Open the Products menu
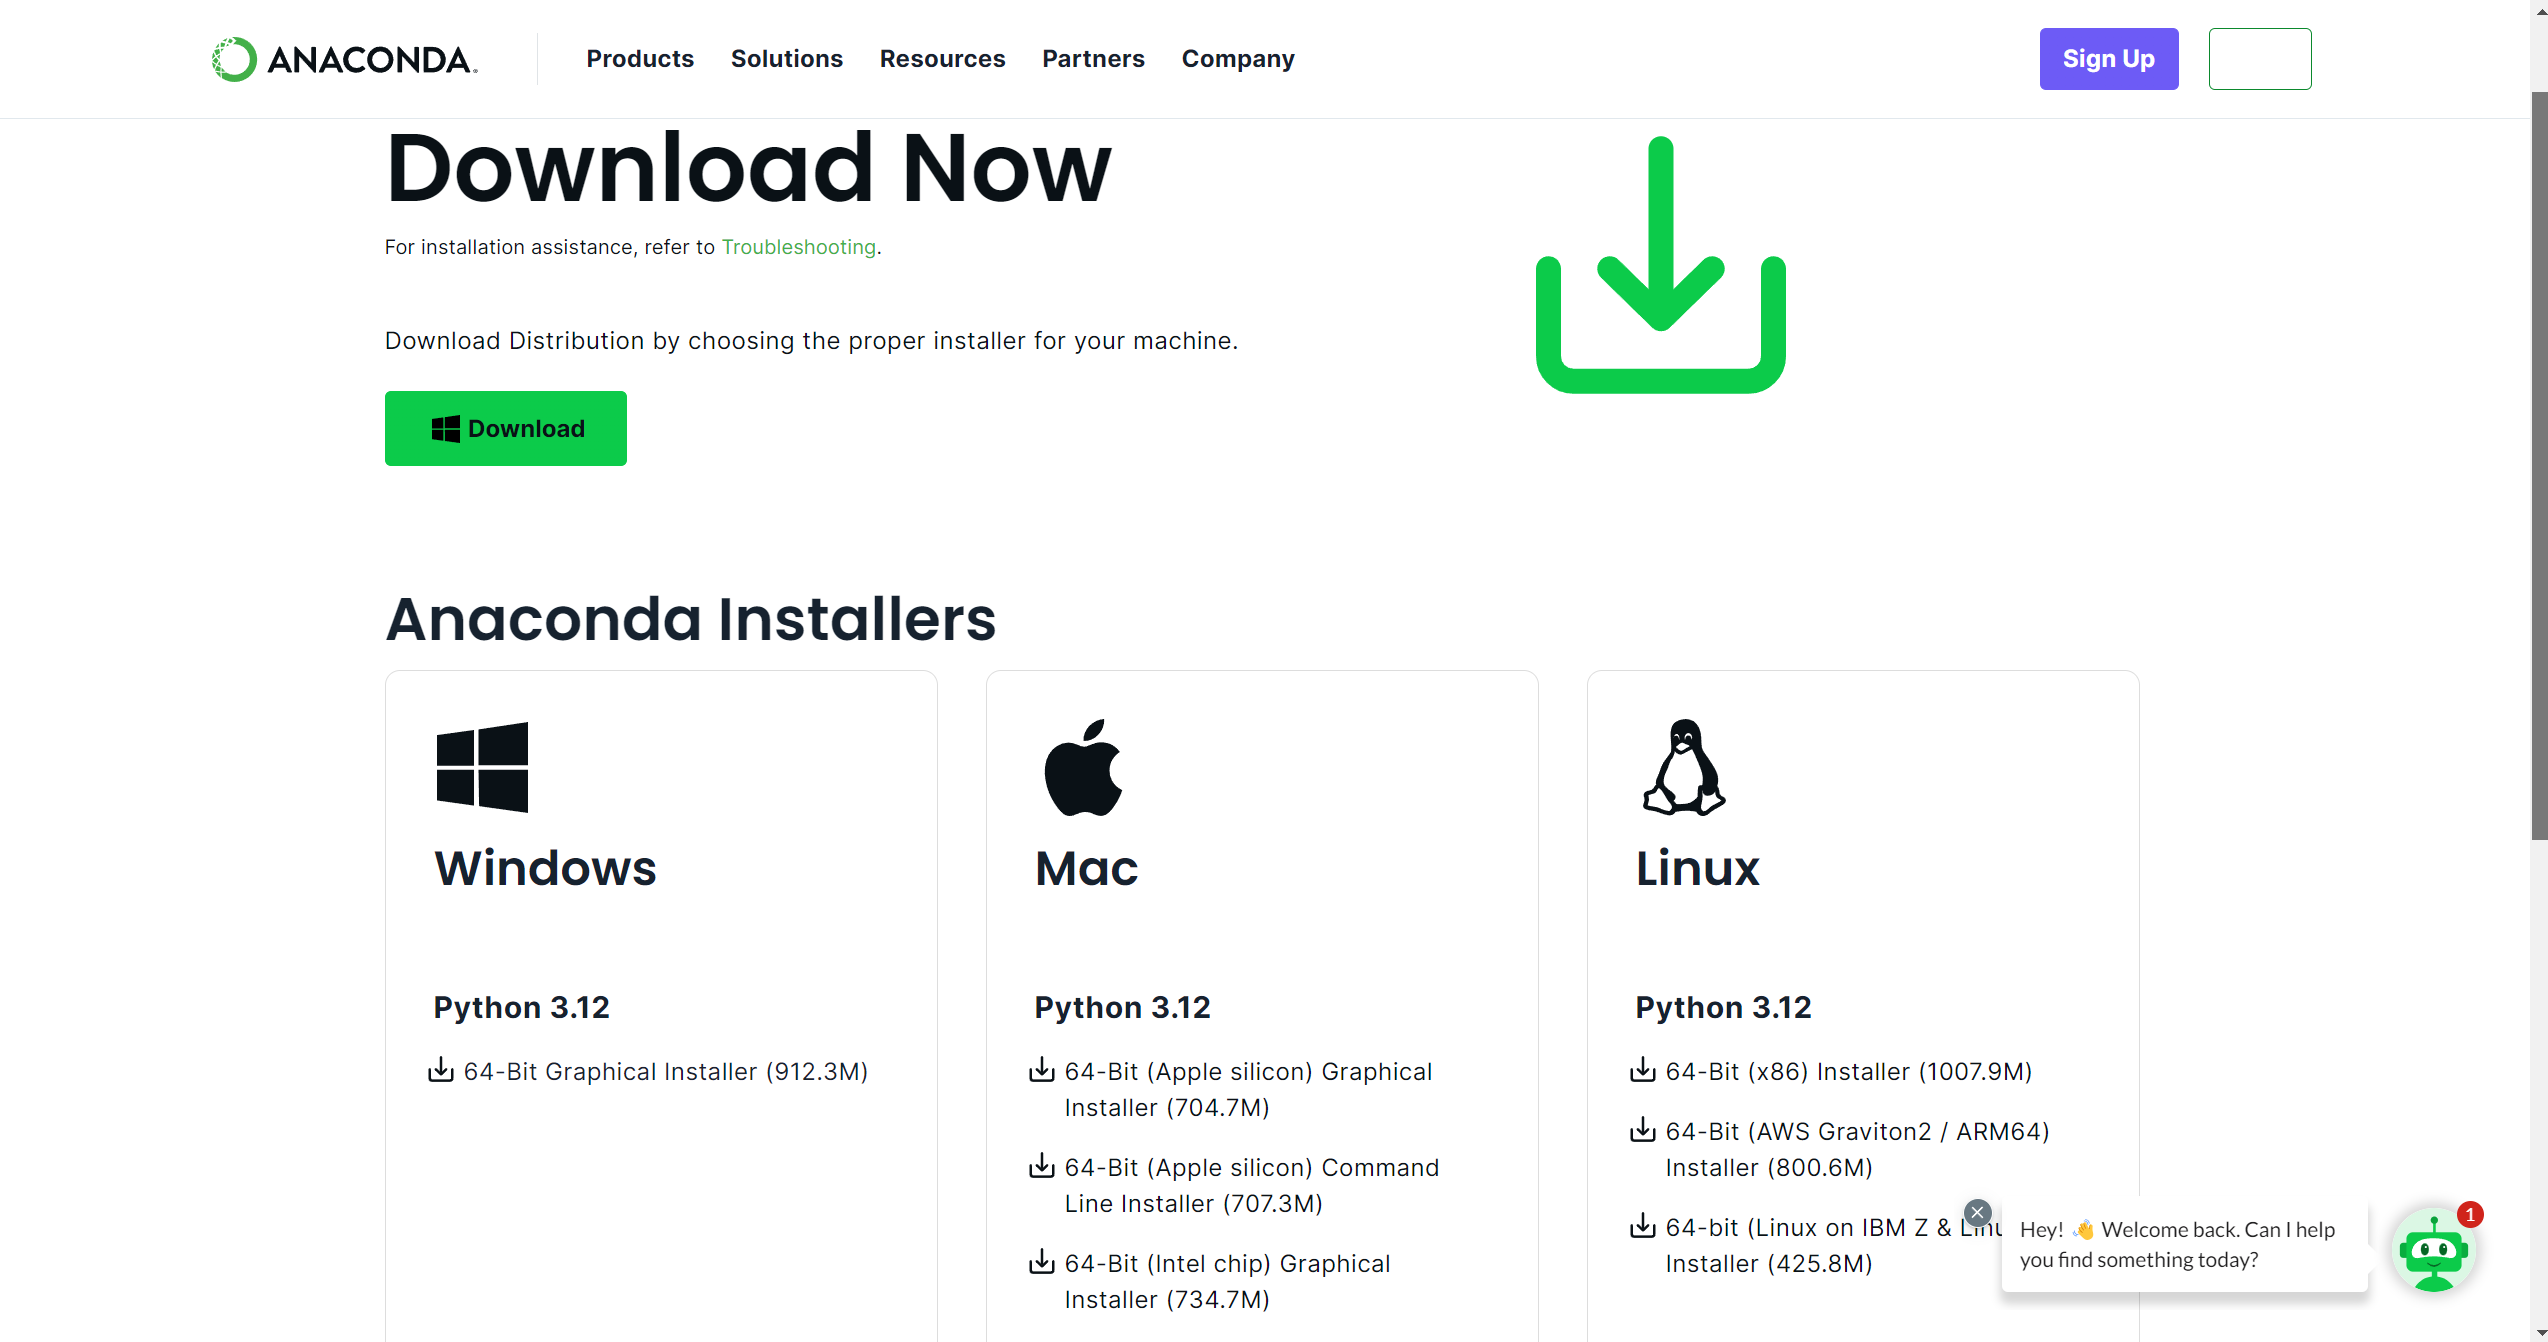The height and width of the screenshot is (1342, 2548). point(640,59)
